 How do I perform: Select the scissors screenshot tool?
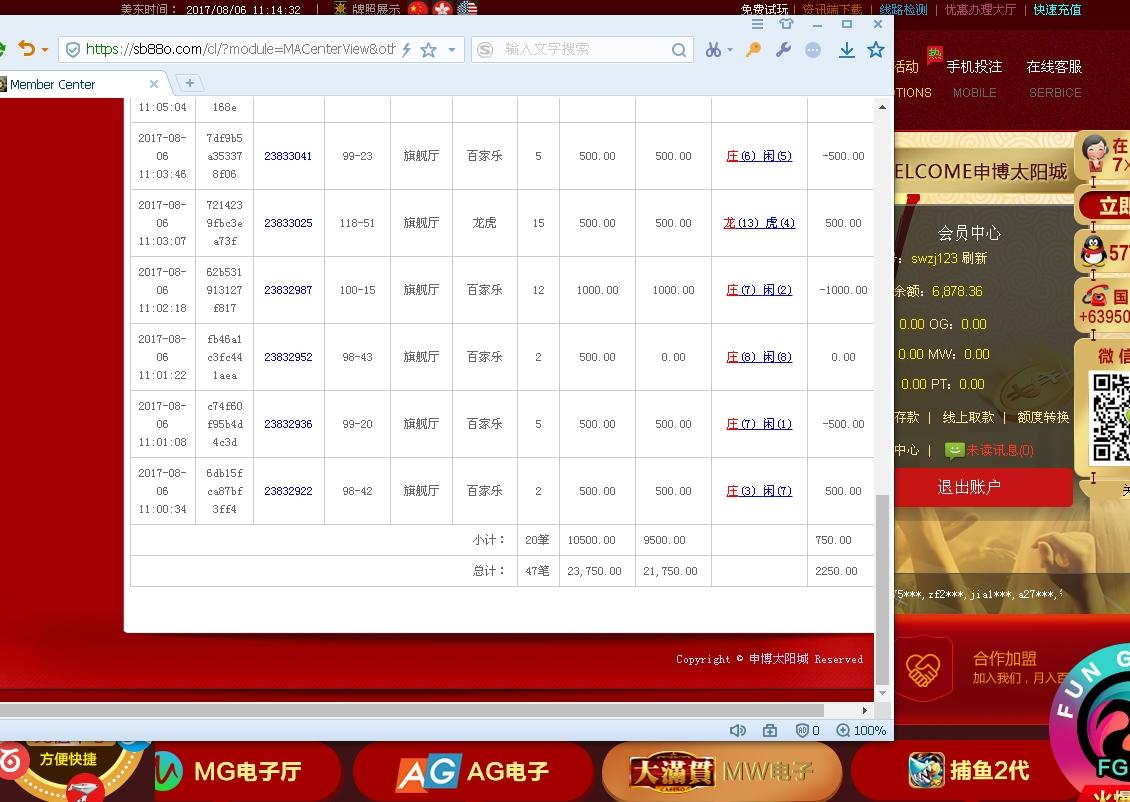point(712,49)
